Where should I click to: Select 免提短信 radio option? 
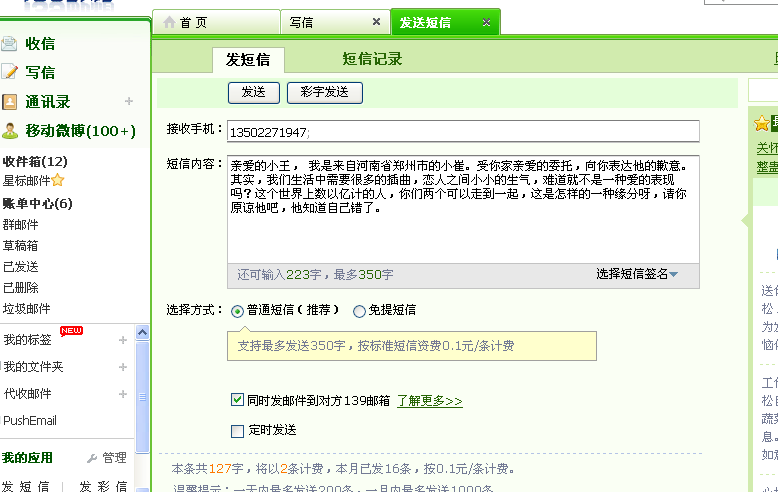coord(359,311)
